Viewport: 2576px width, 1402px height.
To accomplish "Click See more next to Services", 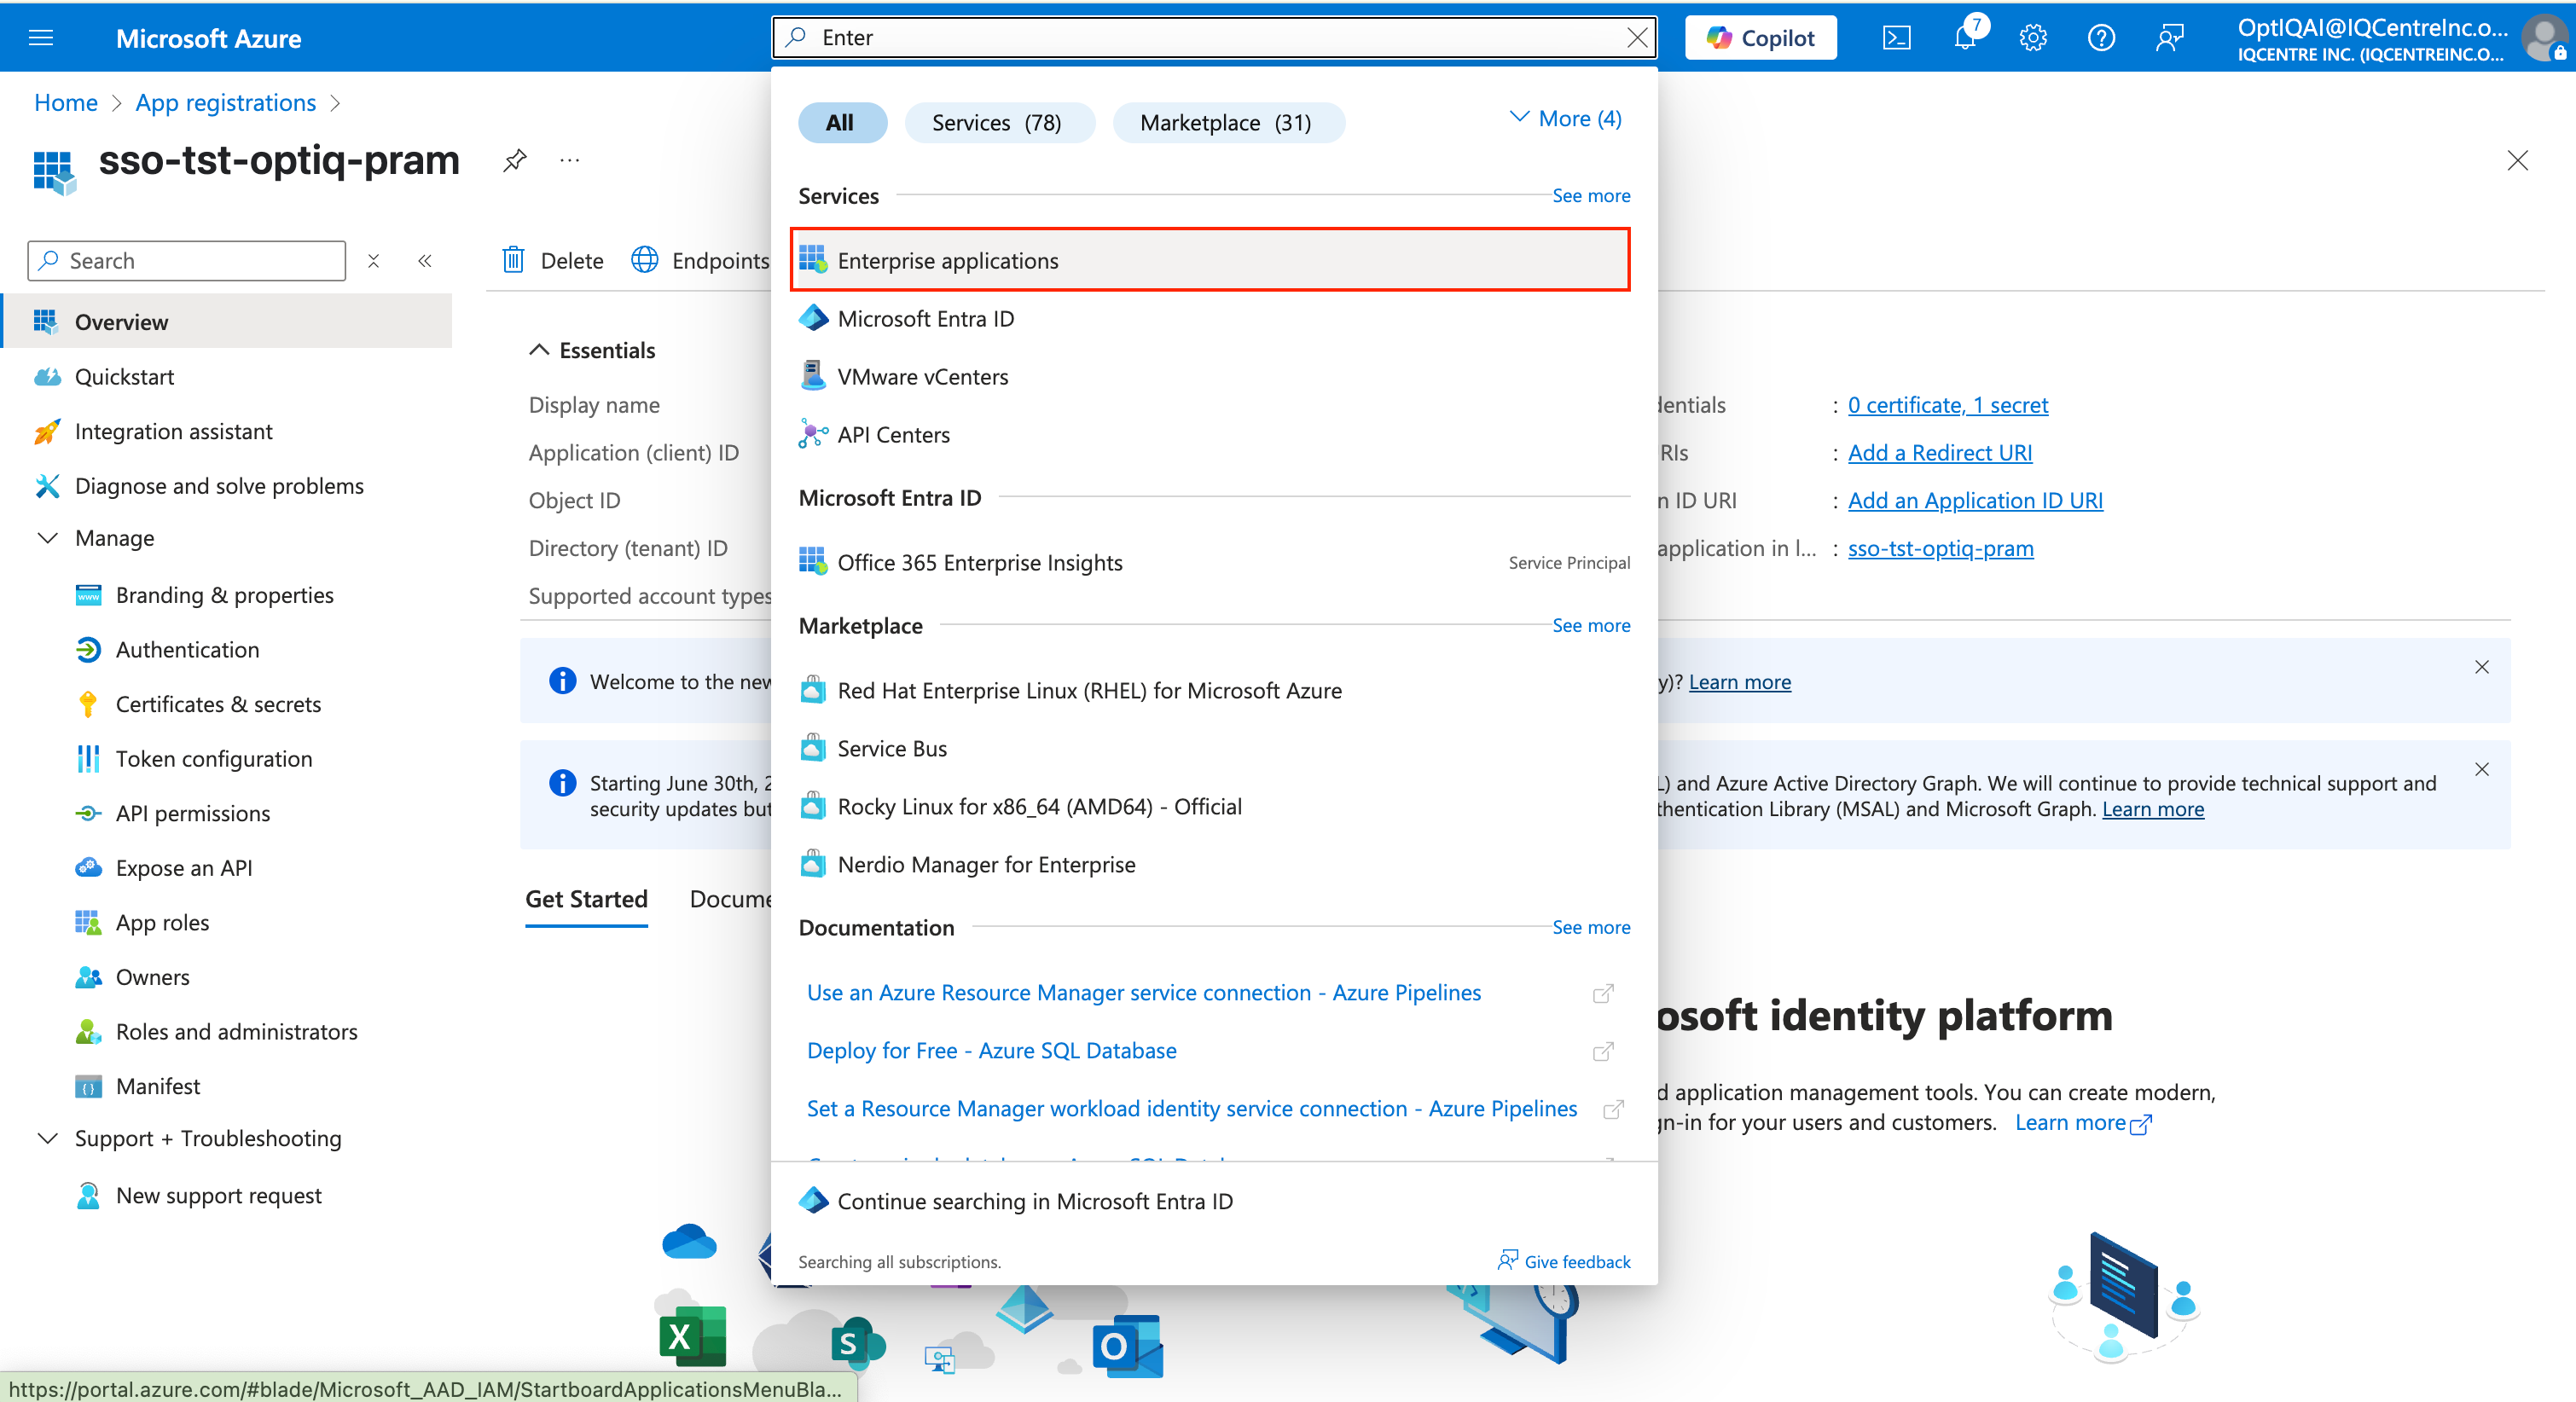I will [1590, 196].
